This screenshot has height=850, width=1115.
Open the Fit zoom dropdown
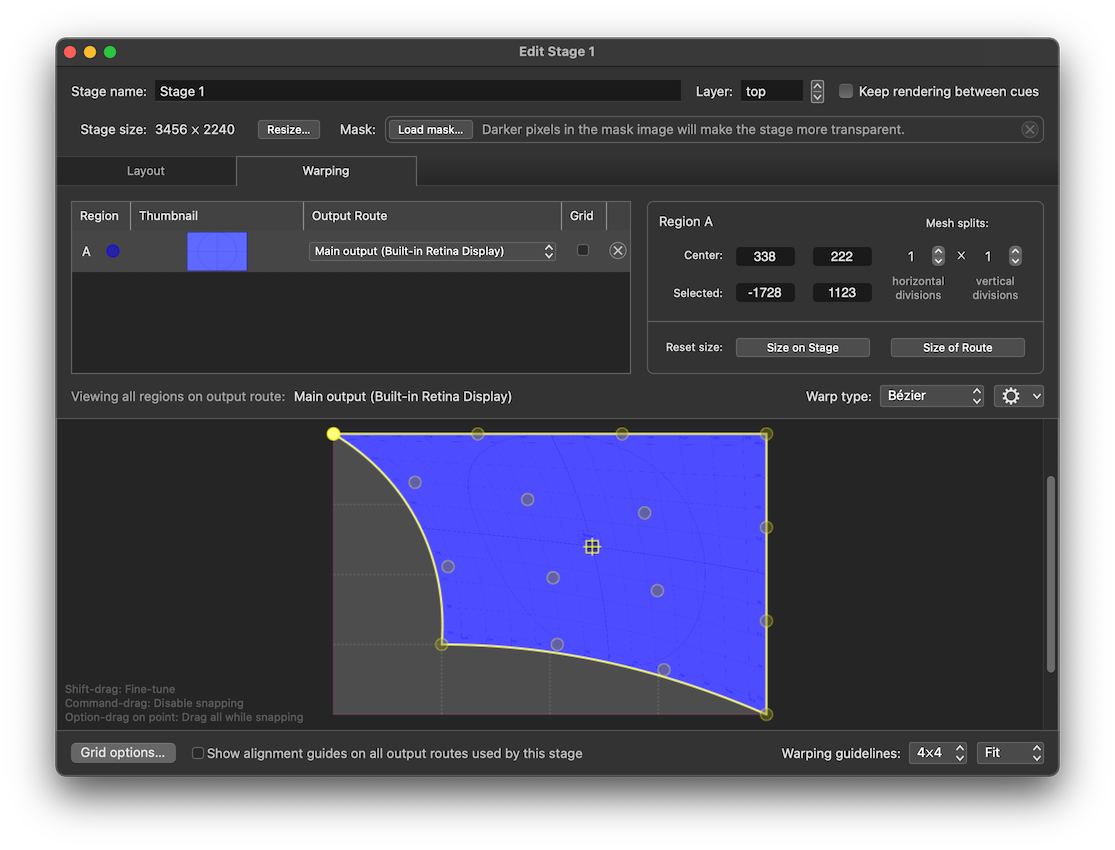(x=1009, y=752)
